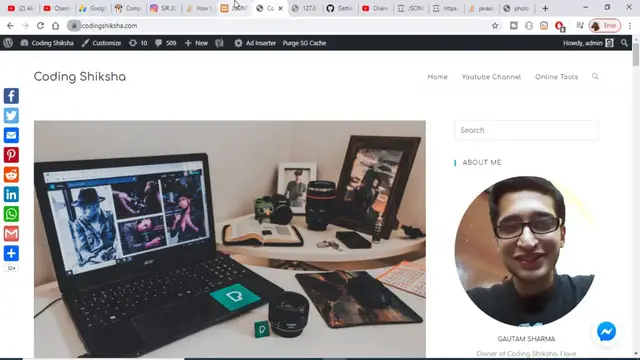Pin page using Pinterest sidebar icon
This screenshot has width=640, height=360.
tap(11, 155)
